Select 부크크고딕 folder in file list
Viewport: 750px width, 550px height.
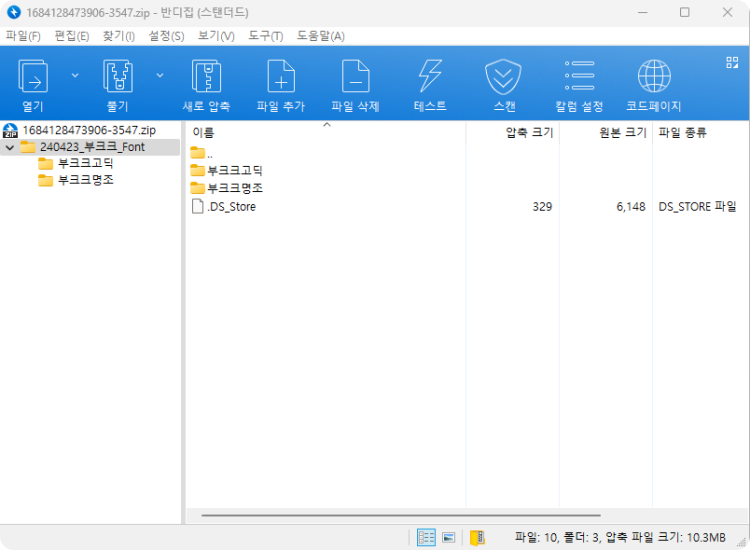coord(226,170)
